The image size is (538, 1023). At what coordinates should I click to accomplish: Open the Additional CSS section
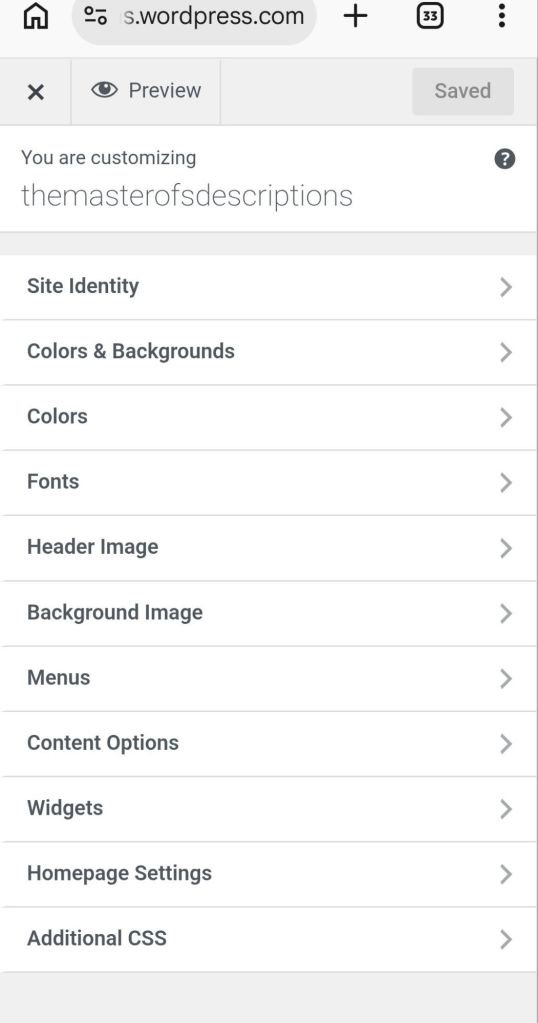(268, 939)
